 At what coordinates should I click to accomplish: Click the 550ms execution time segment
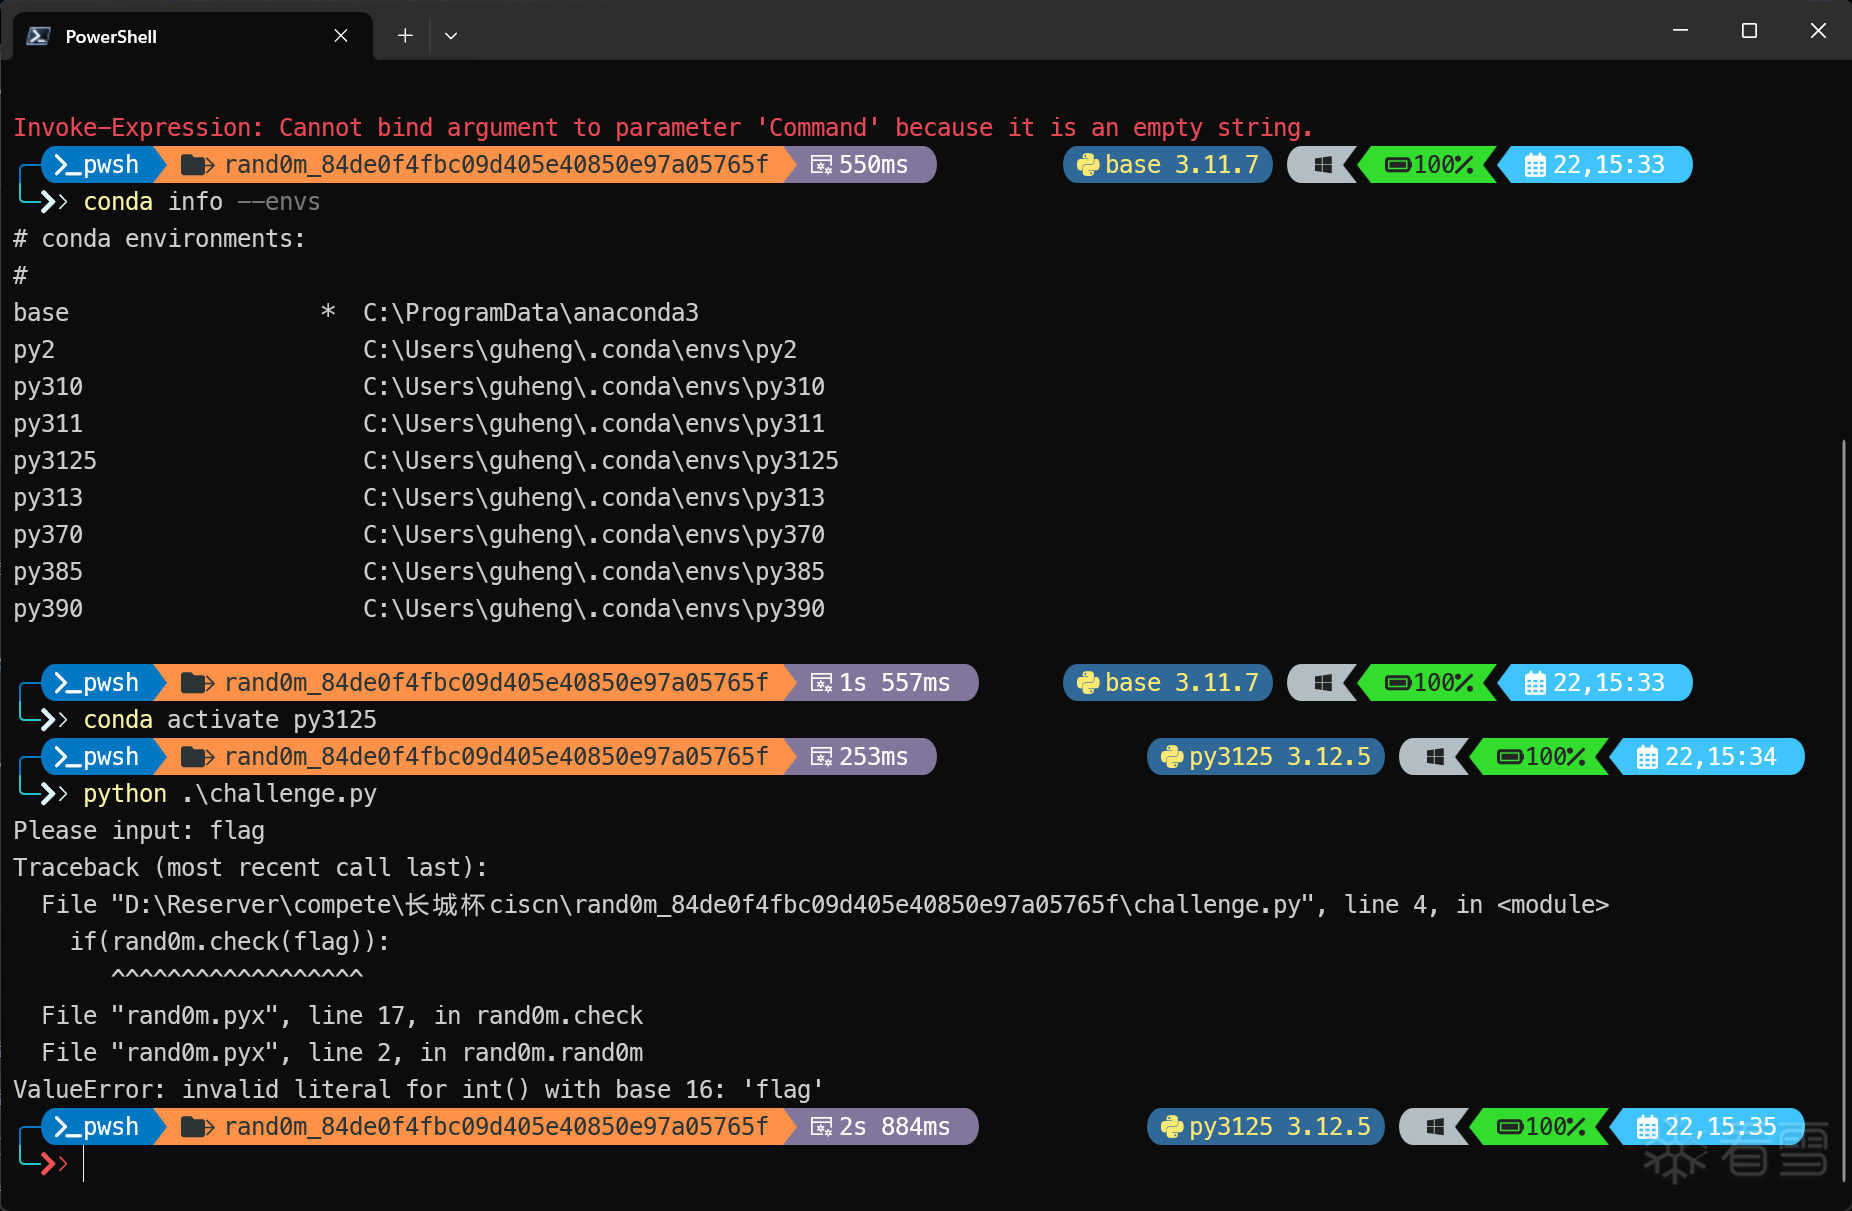pyautogui.click(x=860, y=165)
